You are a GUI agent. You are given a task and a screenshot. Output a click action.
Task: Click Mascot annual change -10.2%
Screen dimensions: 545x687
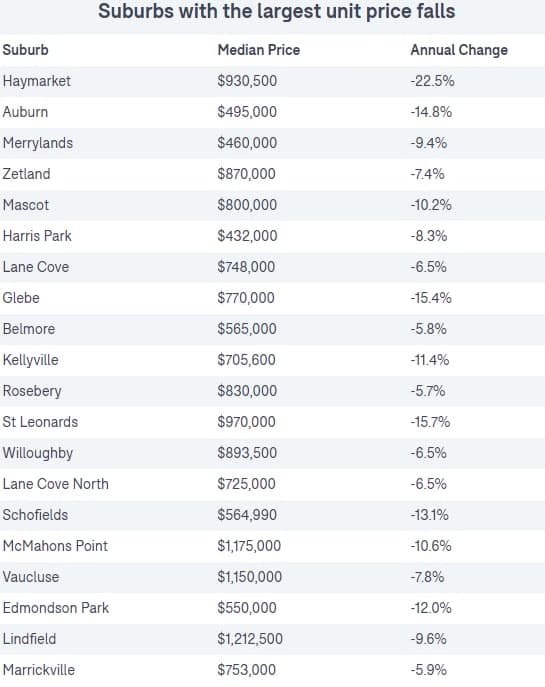click(431, 205)
